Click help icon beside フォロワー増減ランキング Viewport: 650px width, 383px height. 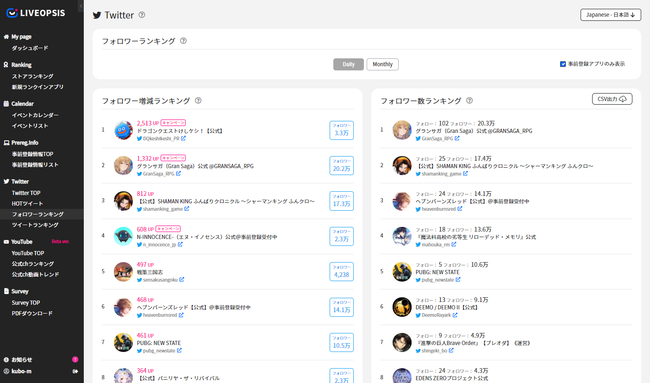[x=198, y=100]
